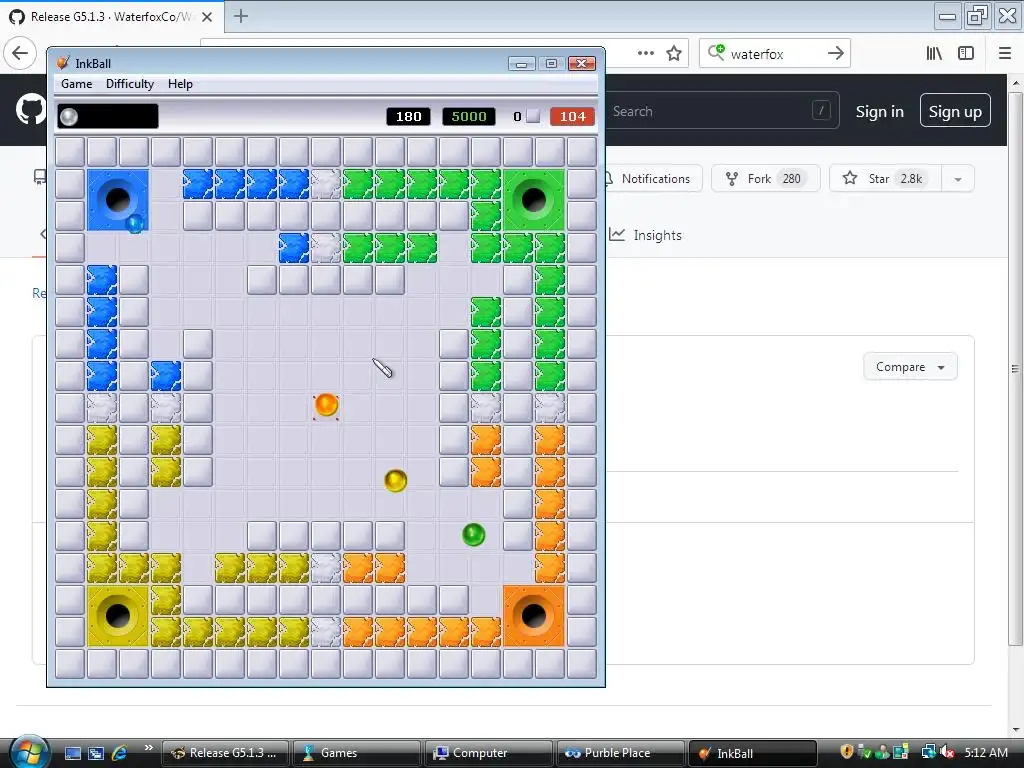This screenshot has width=1024, height=768.
Task: Click the GitHub Search box
Action: coord(722,111)
